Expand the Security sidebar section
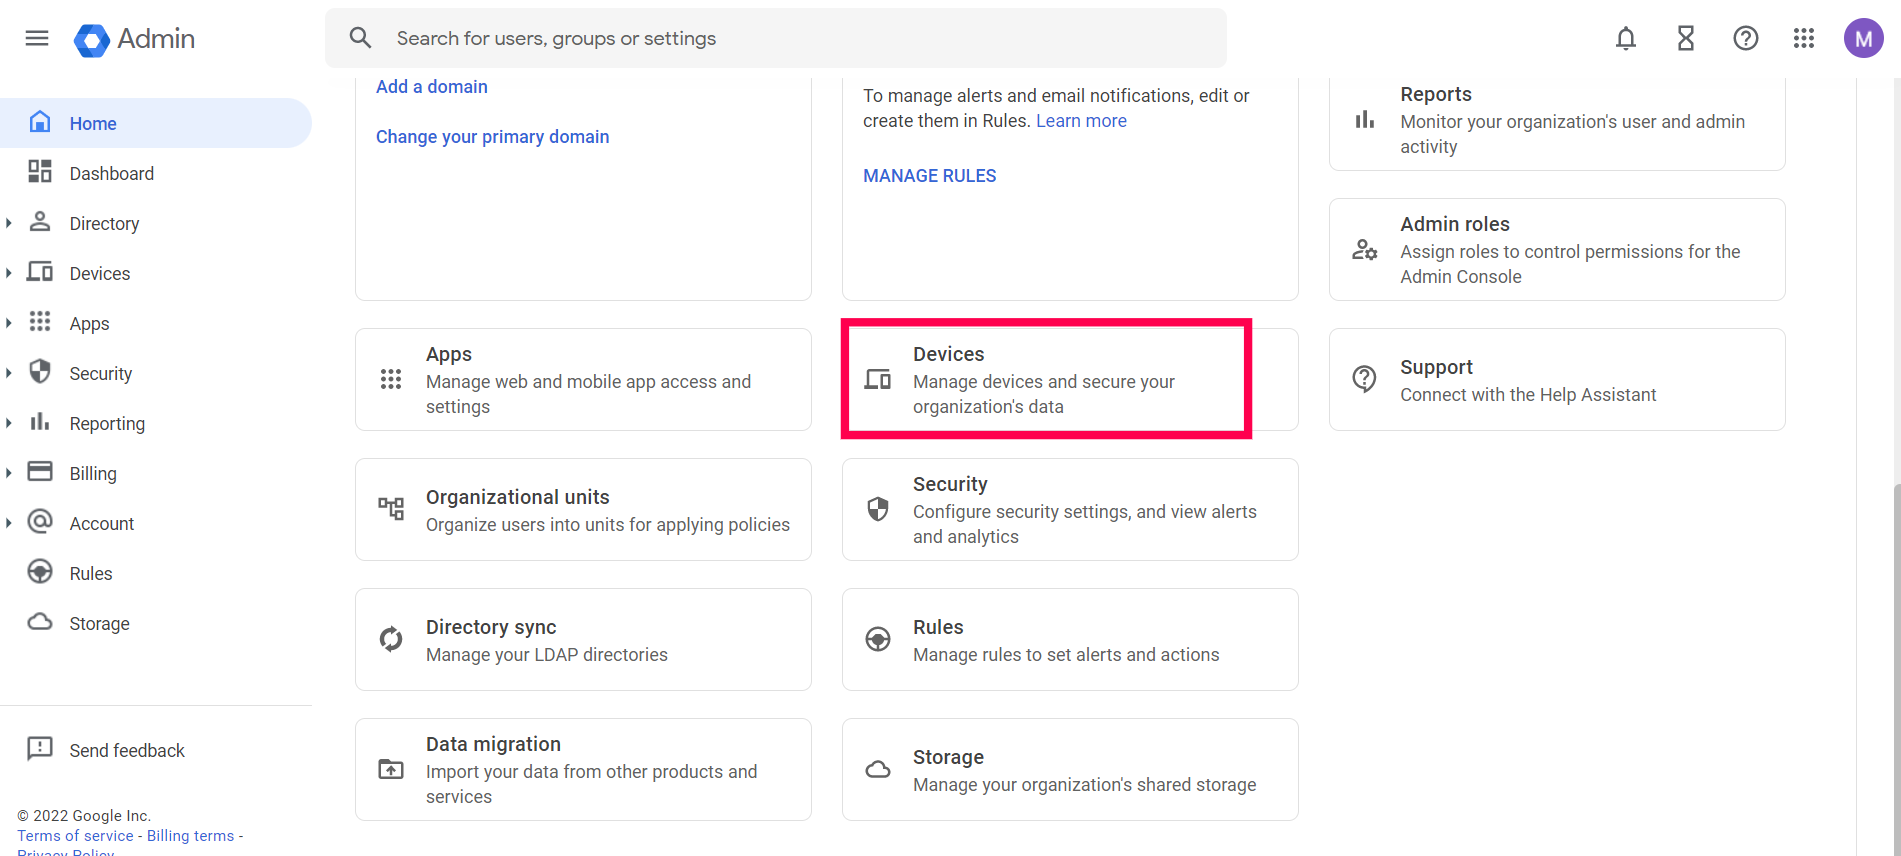This screenshot has width=1901, height=856. (x=9, y=373)
